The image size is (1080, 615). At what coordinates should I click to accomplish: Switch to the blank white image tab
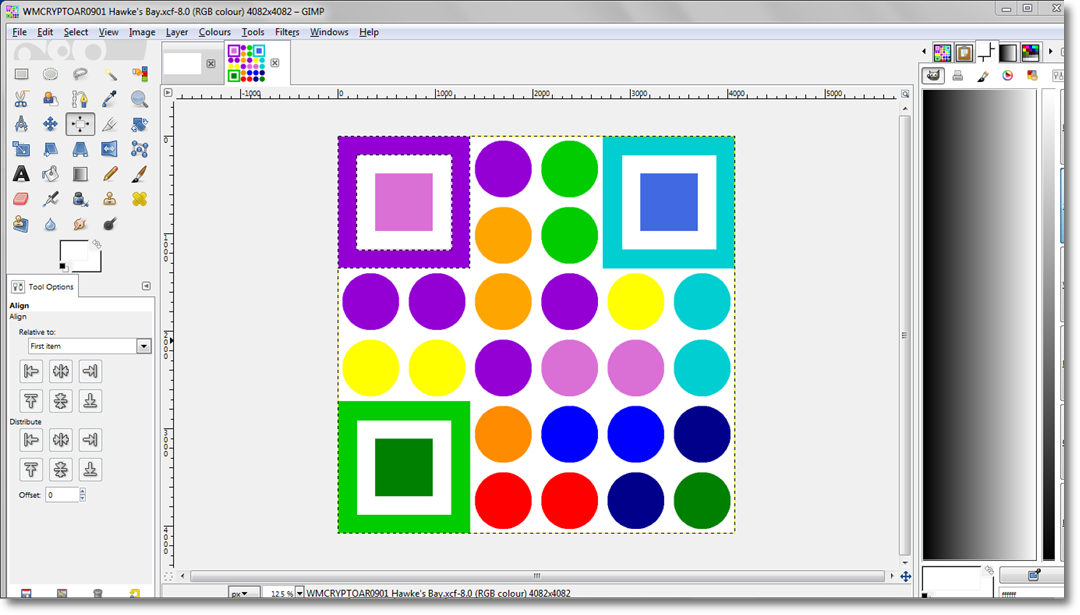point(182,63)
